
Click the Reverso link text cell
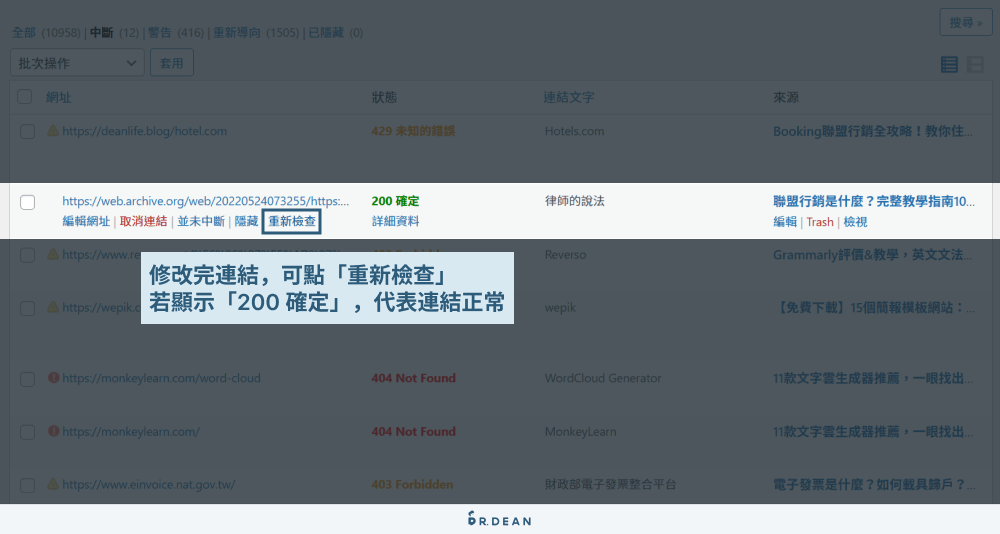[x=565, y=255]
